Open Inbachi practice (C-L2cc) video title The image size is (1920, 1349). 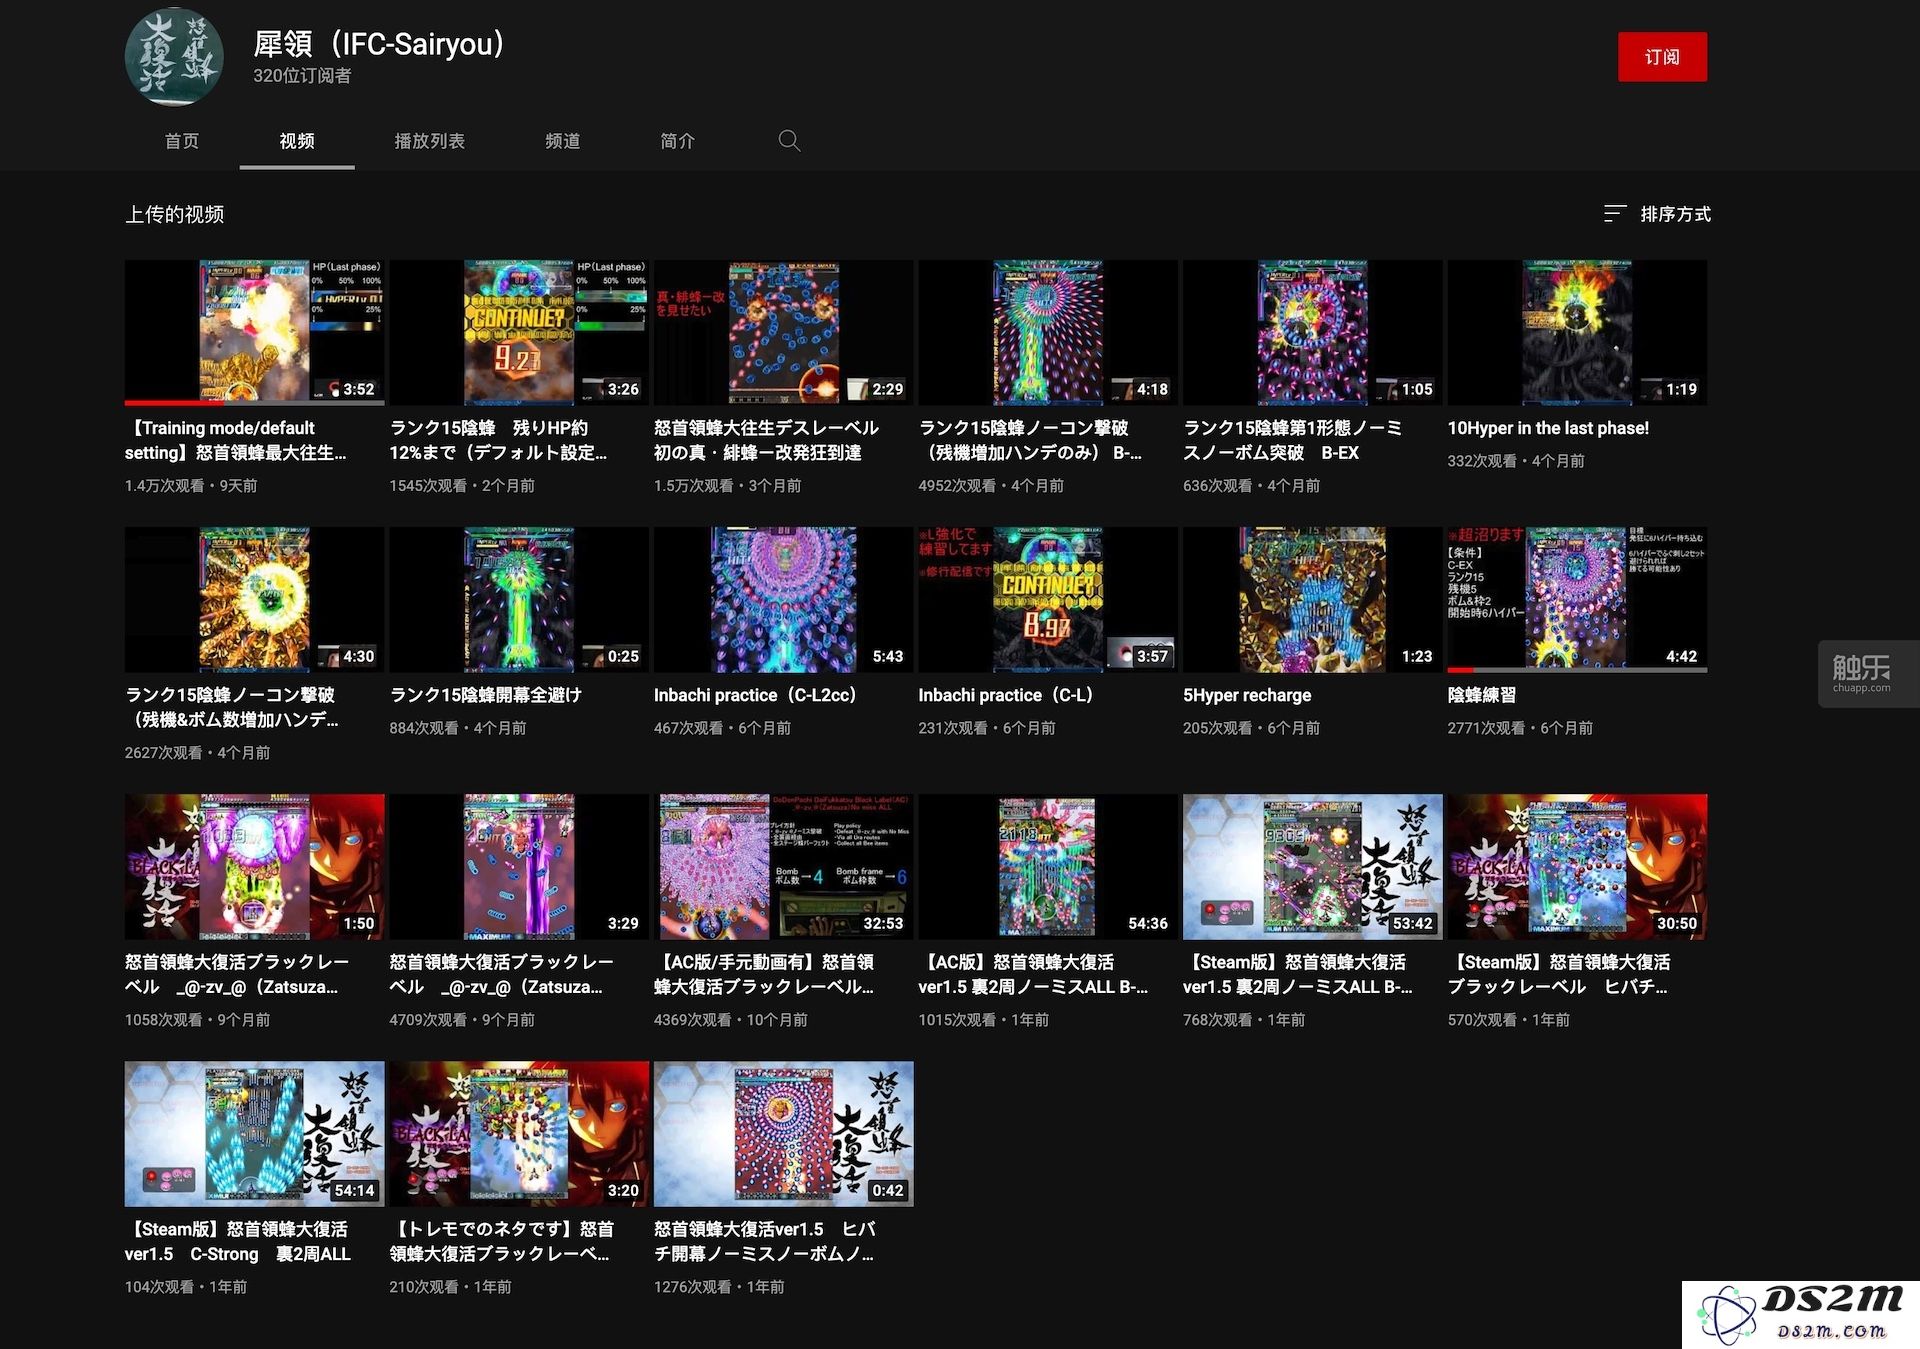pos(755,695)
